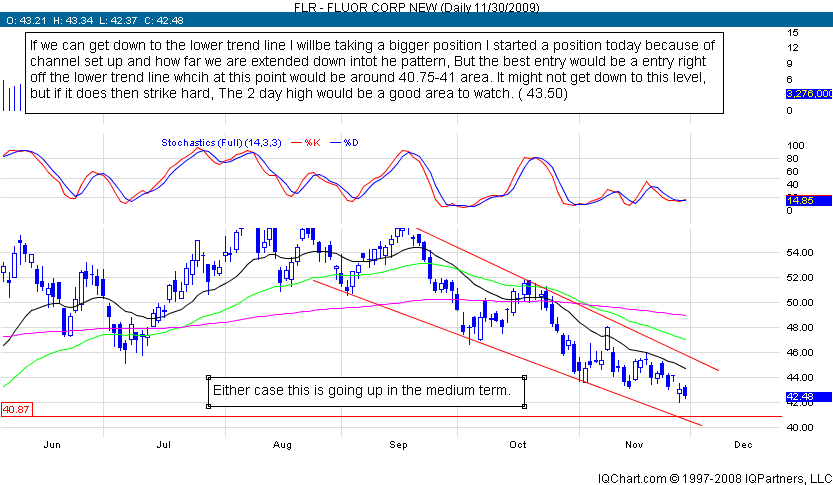Viewport: 833px width, 485px height.
Task: Click the 50.00 price axis label
Action: coord(800,302)
